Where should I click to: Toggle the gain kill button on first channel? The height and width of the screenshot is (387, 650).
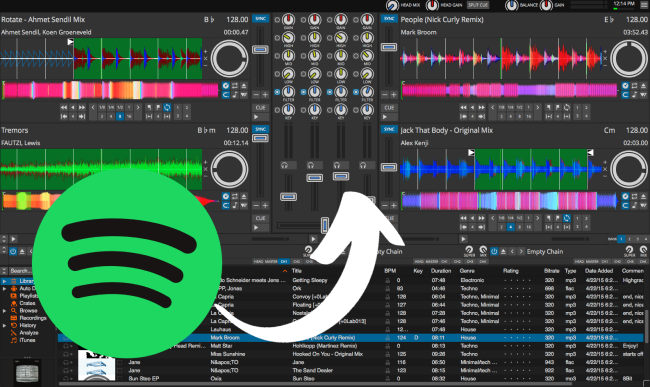point(277,19)
